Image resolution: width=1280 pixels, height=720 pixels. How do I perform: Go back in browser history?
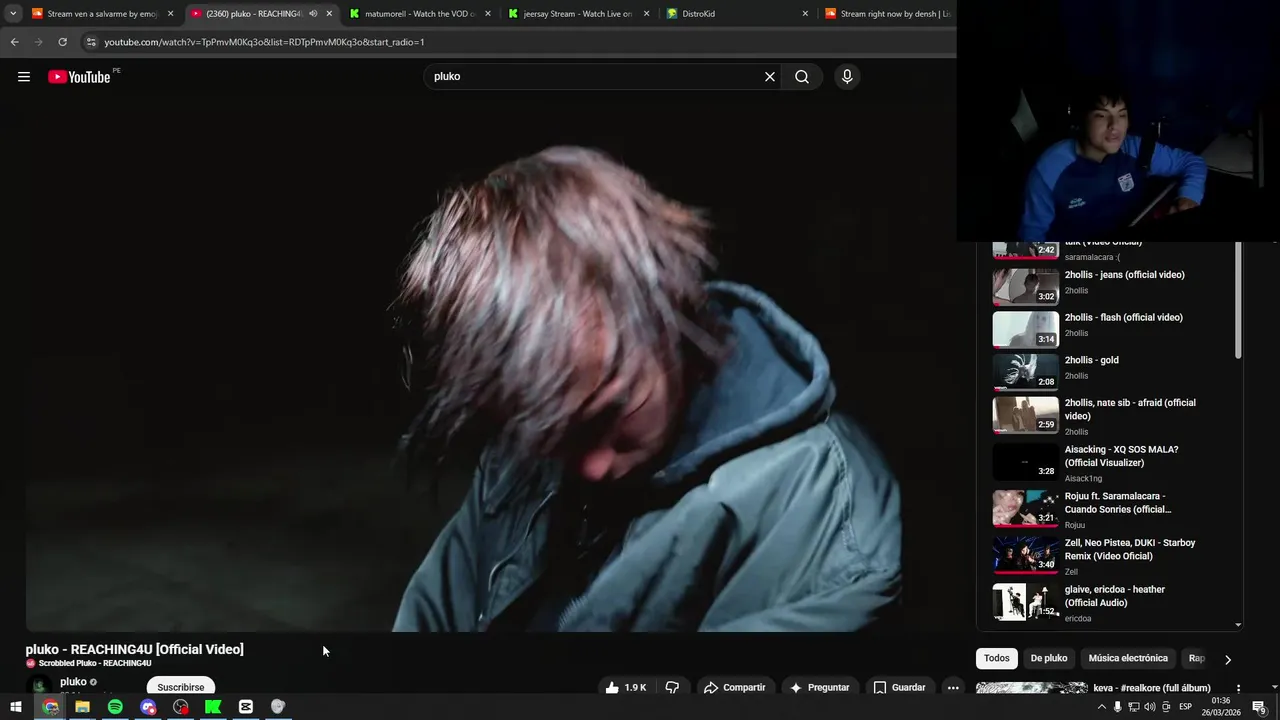click(14, 42)
